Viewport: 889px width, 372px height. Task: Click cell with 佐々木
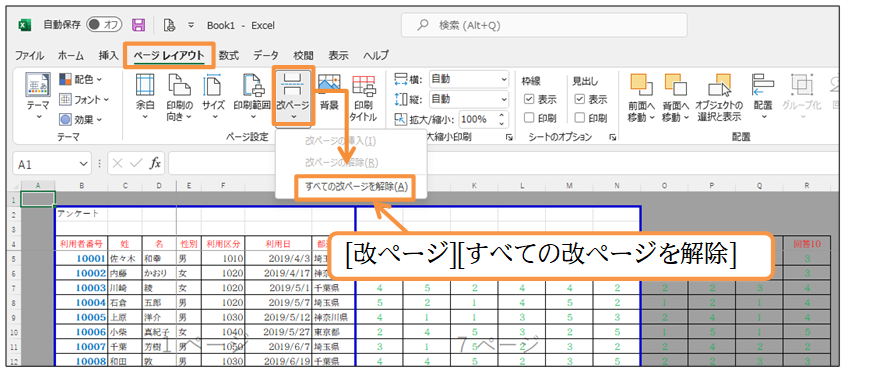click(124, 259)
